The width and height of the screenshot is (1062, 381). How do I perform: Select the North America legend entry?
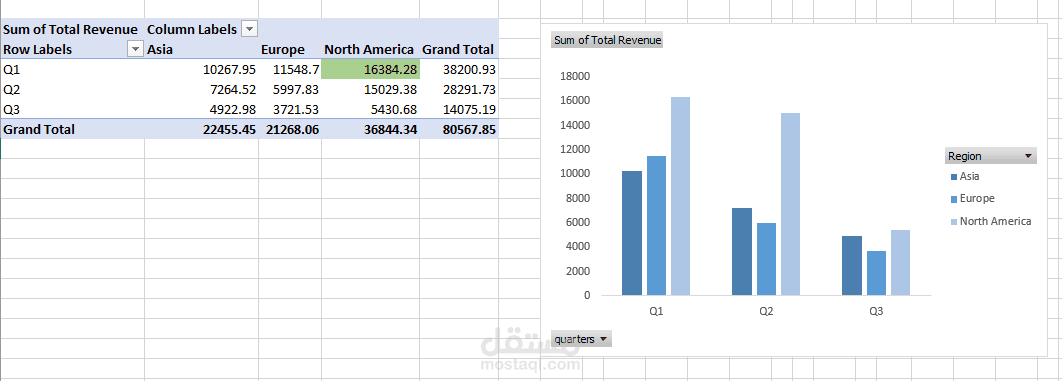click(991, 221)
